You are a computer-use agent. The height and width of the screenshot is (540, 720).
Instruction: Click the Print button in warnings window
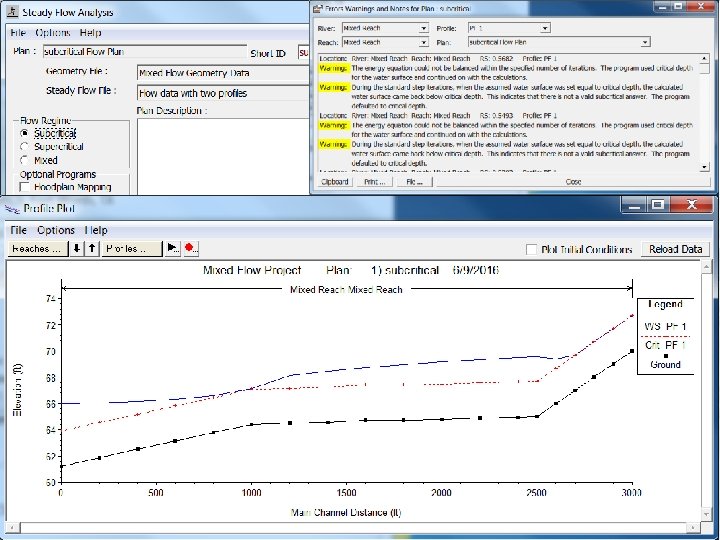[x=374, y=181]
